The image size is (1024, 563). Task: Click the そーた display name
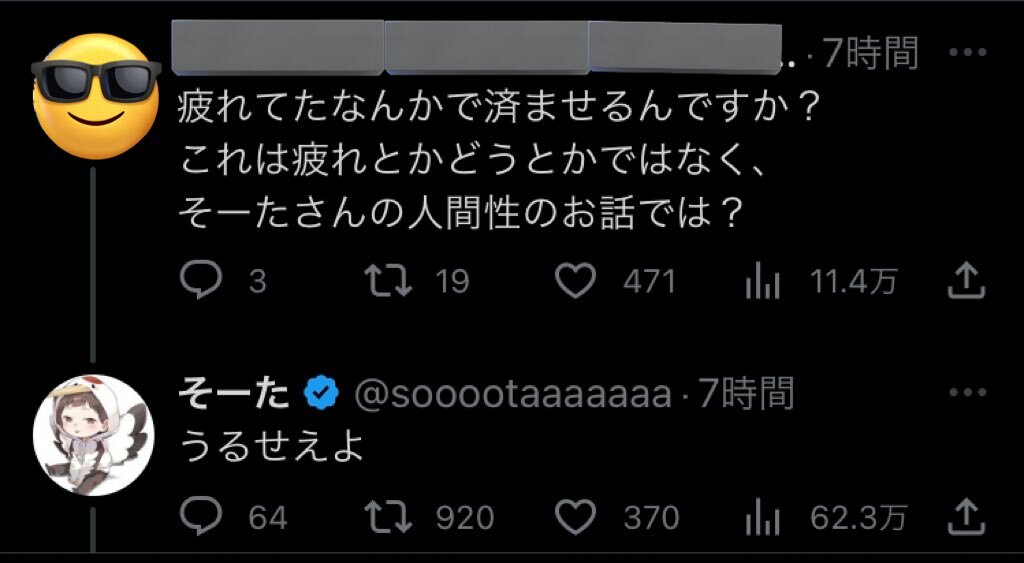coord(234,395)
